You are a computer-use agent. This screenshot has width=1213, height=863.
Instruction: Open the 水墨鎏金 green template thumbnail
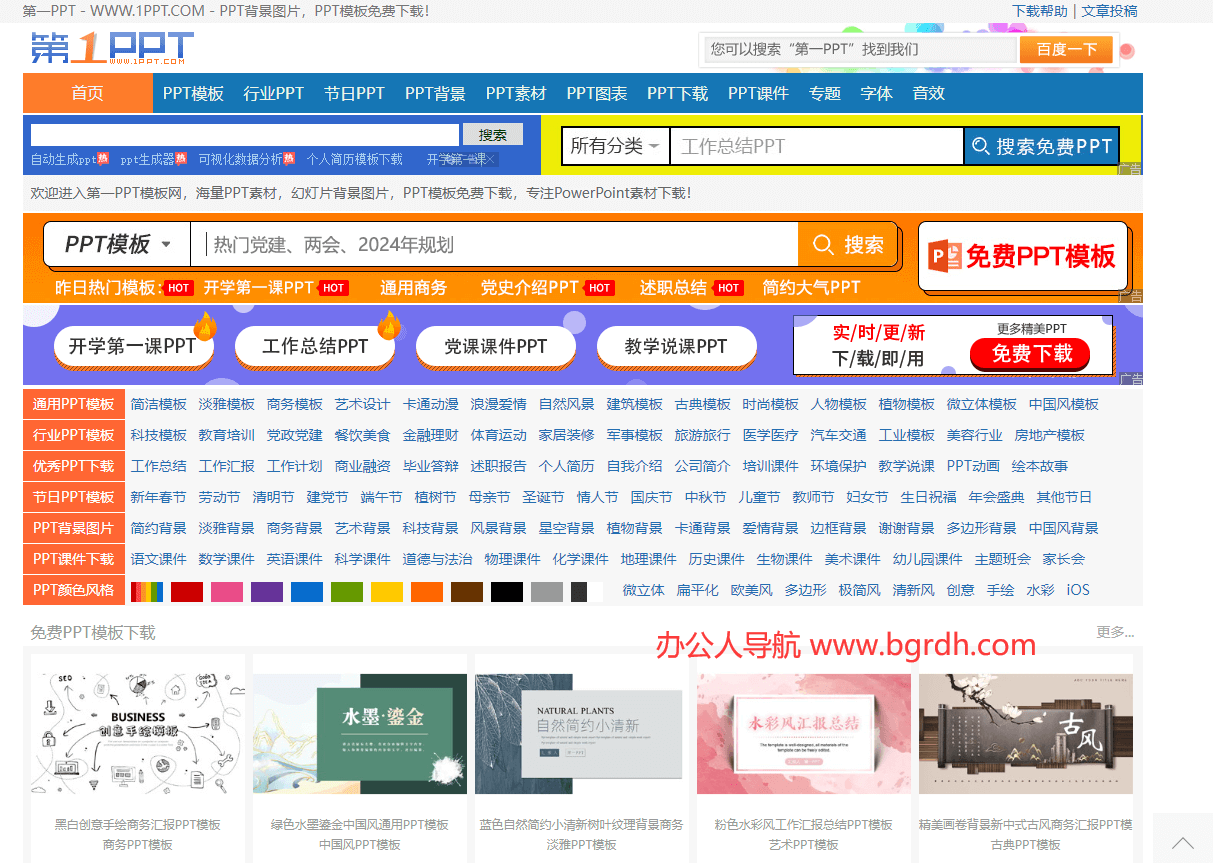point(359,734)
